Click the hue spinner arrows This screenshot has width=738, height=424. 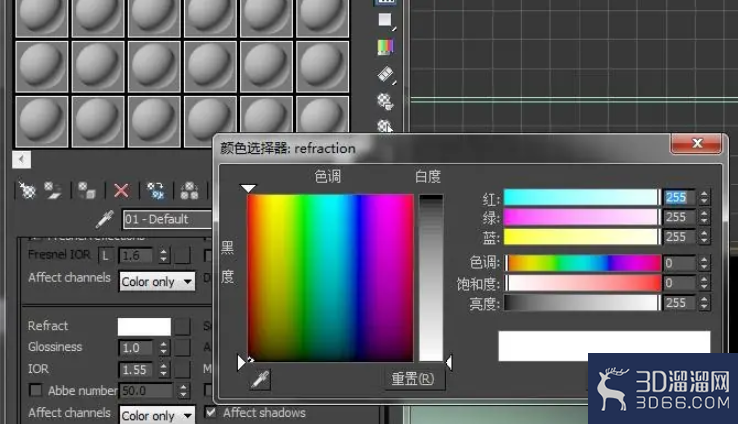coord(704,263)
